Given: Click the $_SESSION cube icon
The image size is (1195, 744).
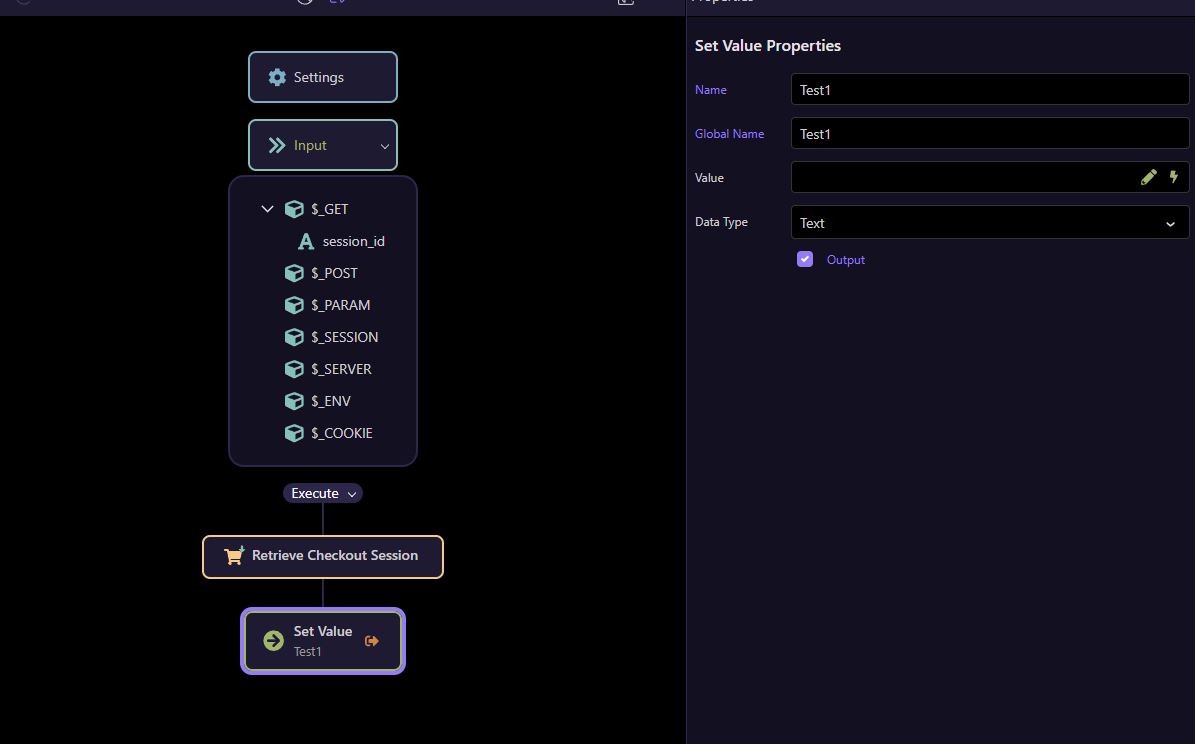Looking at the screenshot, I should pos(294,337).
